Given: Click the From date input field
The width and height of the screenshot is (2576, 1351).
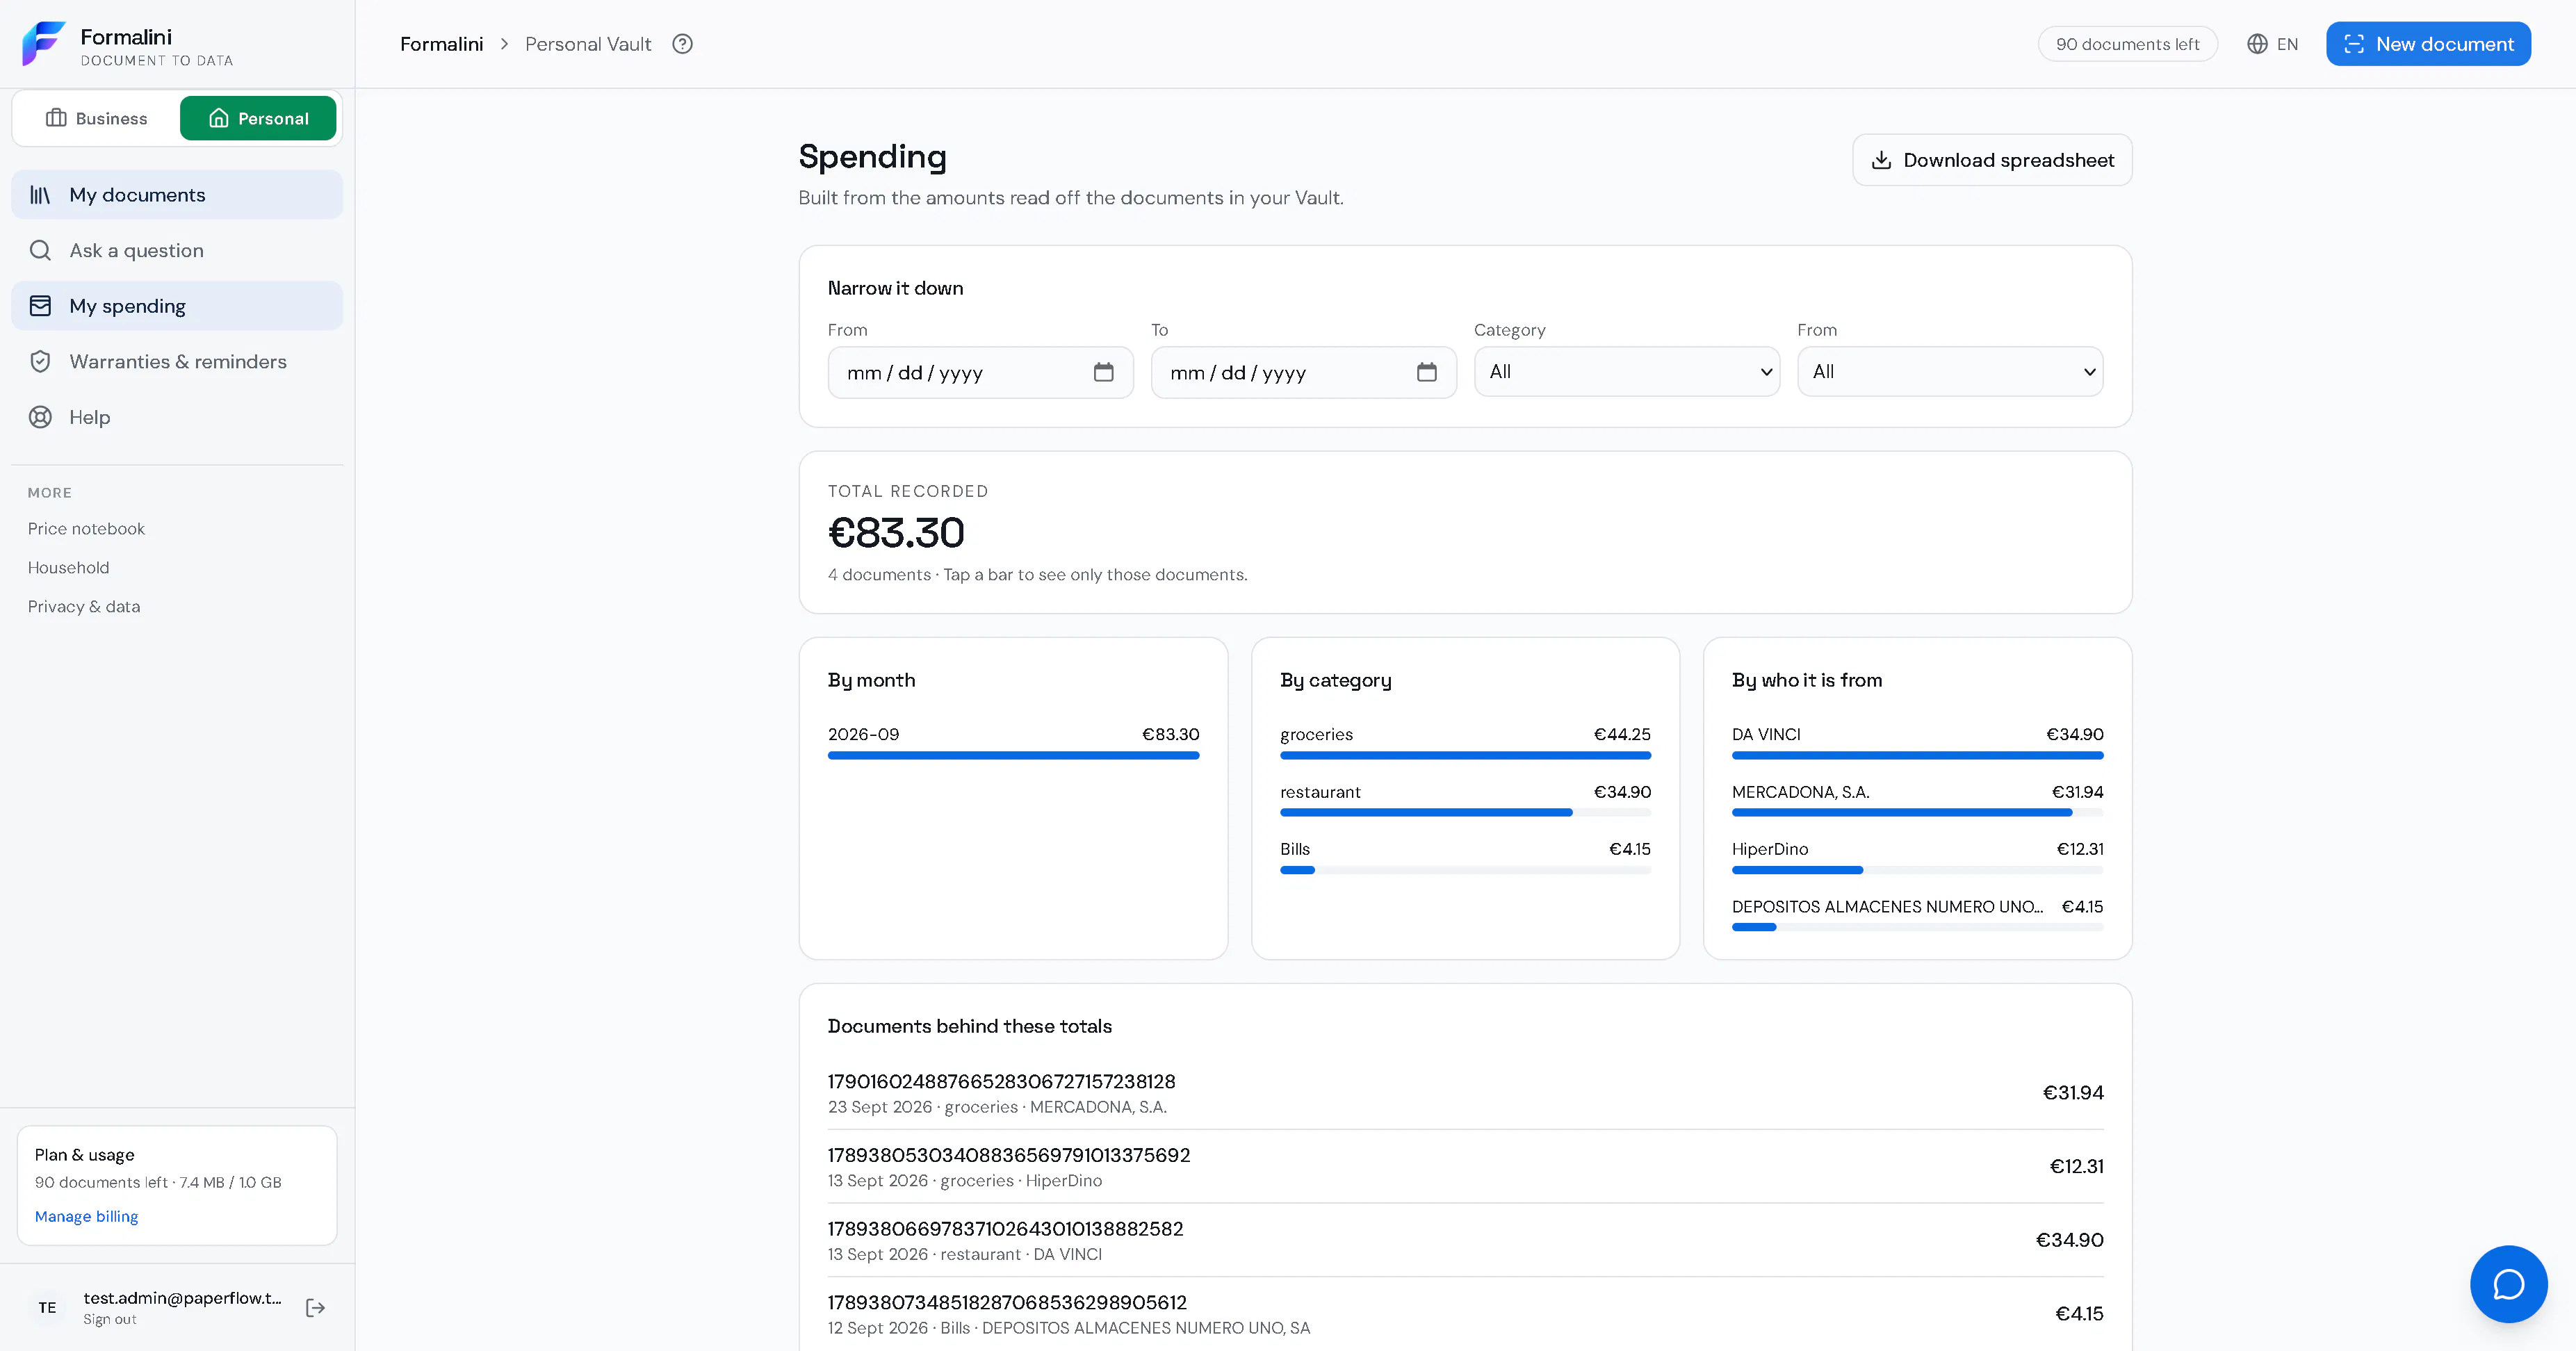Looking at the screenshot, I should (x=980, y=372).
